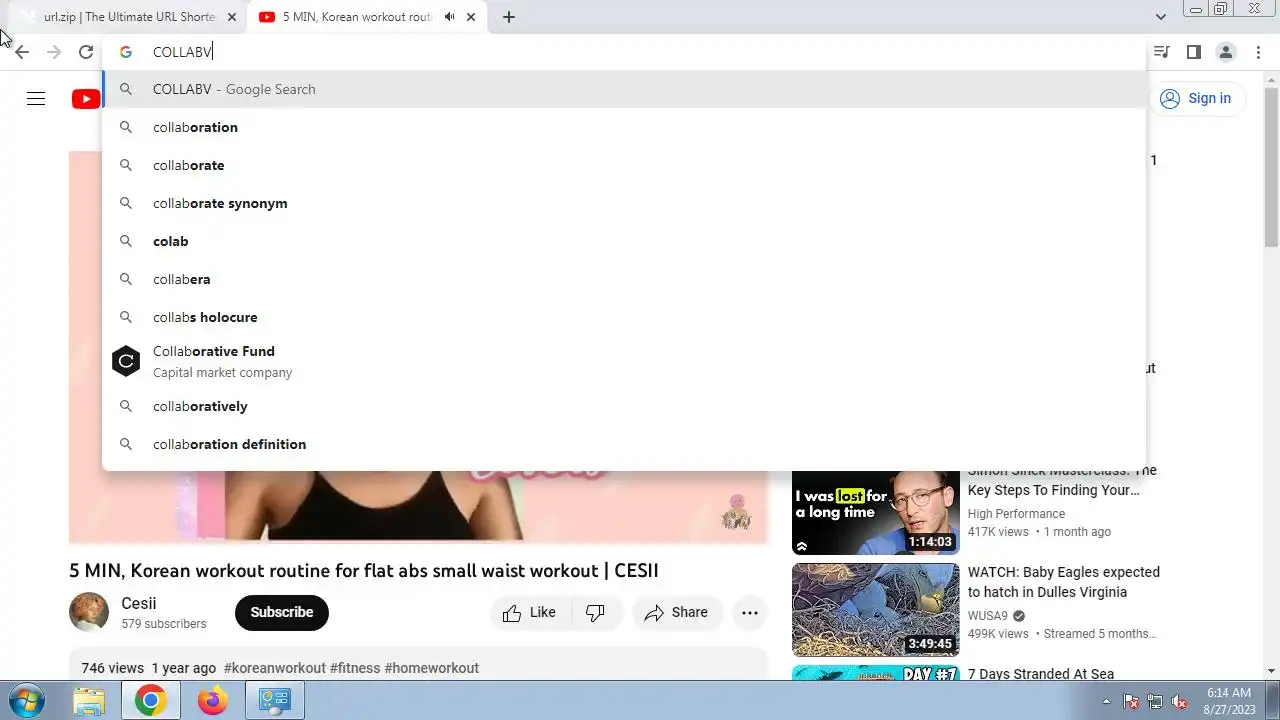Click the browser forward arrow
Screen dimensions: 1280x720
[54, 52]
